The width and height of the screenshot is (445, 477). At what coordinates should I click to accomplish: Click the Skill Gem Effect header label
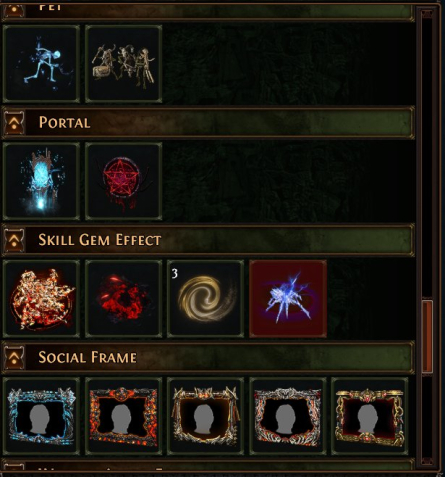pyautogui.click(x=100, y=240)
